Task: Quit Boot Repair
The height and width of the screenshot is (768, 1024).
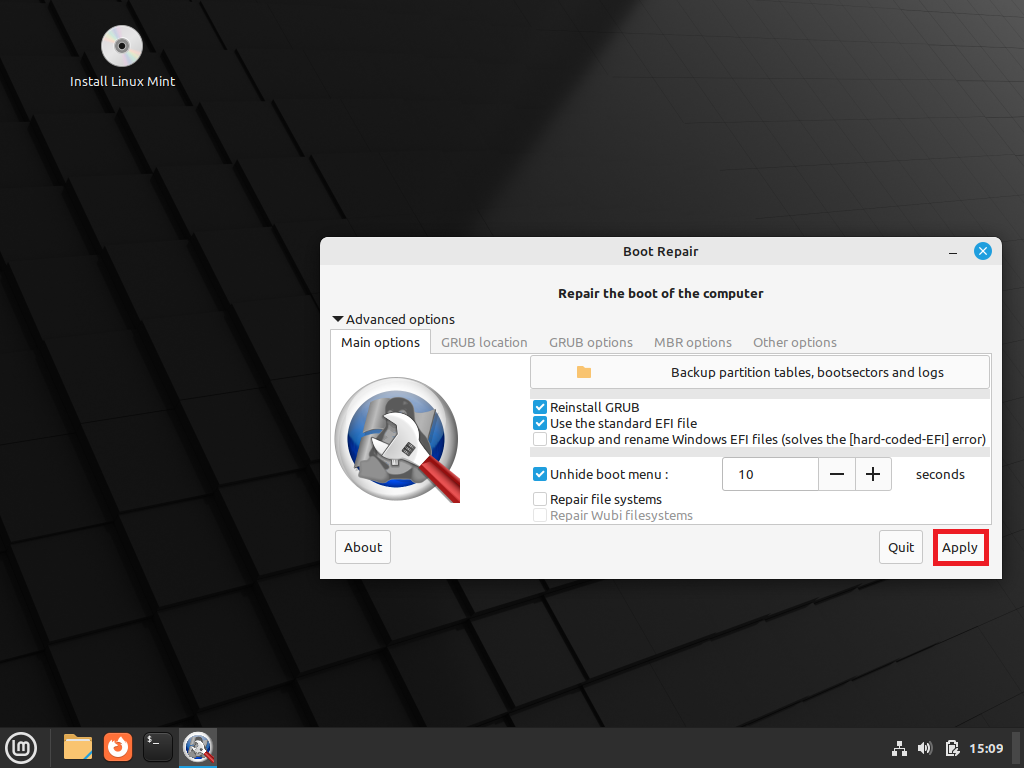Action: click(x=901, y=547)
